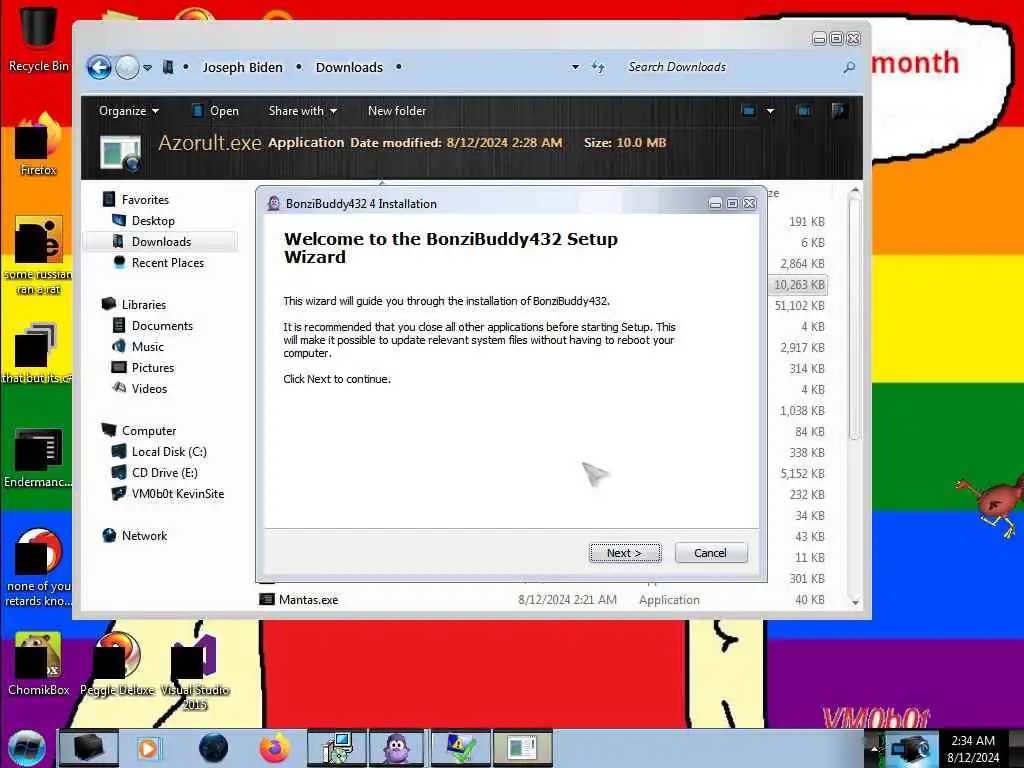Click Azorult.exe details pane thumbnail
1024x768 pixels.
121,153
